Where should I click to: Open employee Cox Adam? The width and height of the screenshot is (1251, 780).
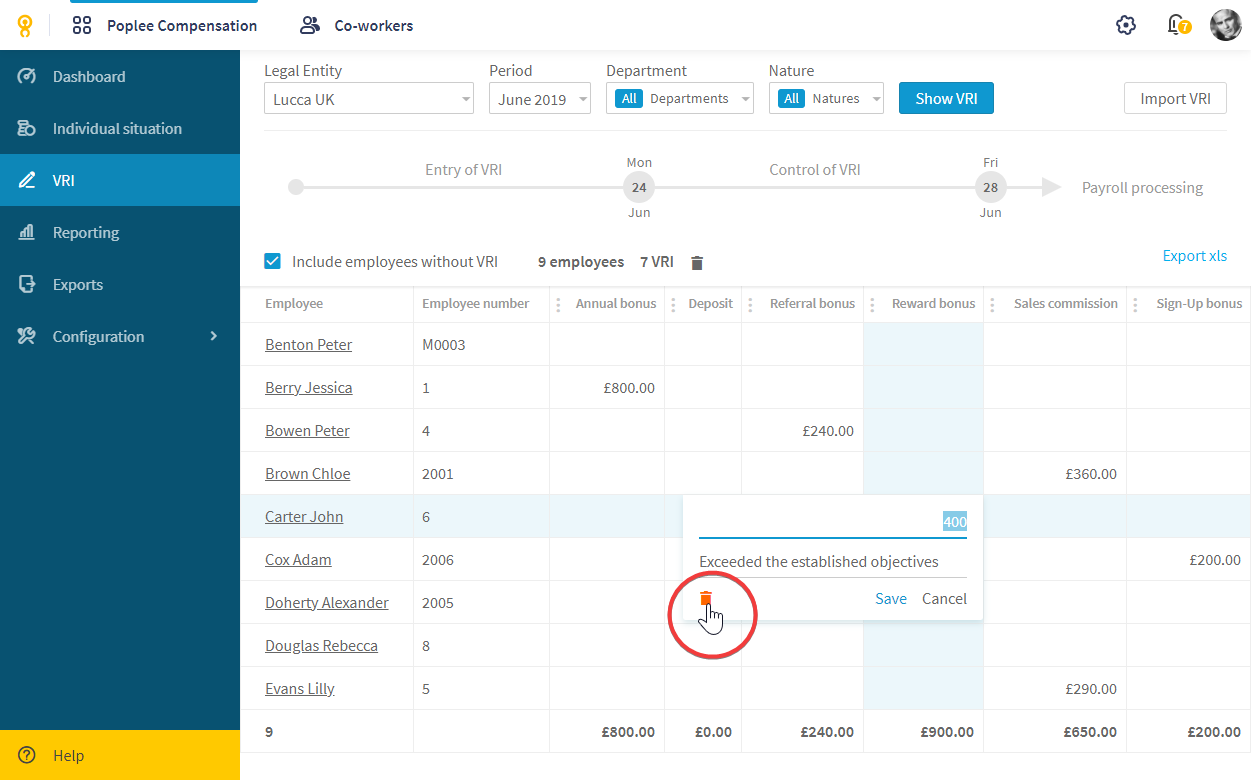pyautogui.click(x=298, y=560)
